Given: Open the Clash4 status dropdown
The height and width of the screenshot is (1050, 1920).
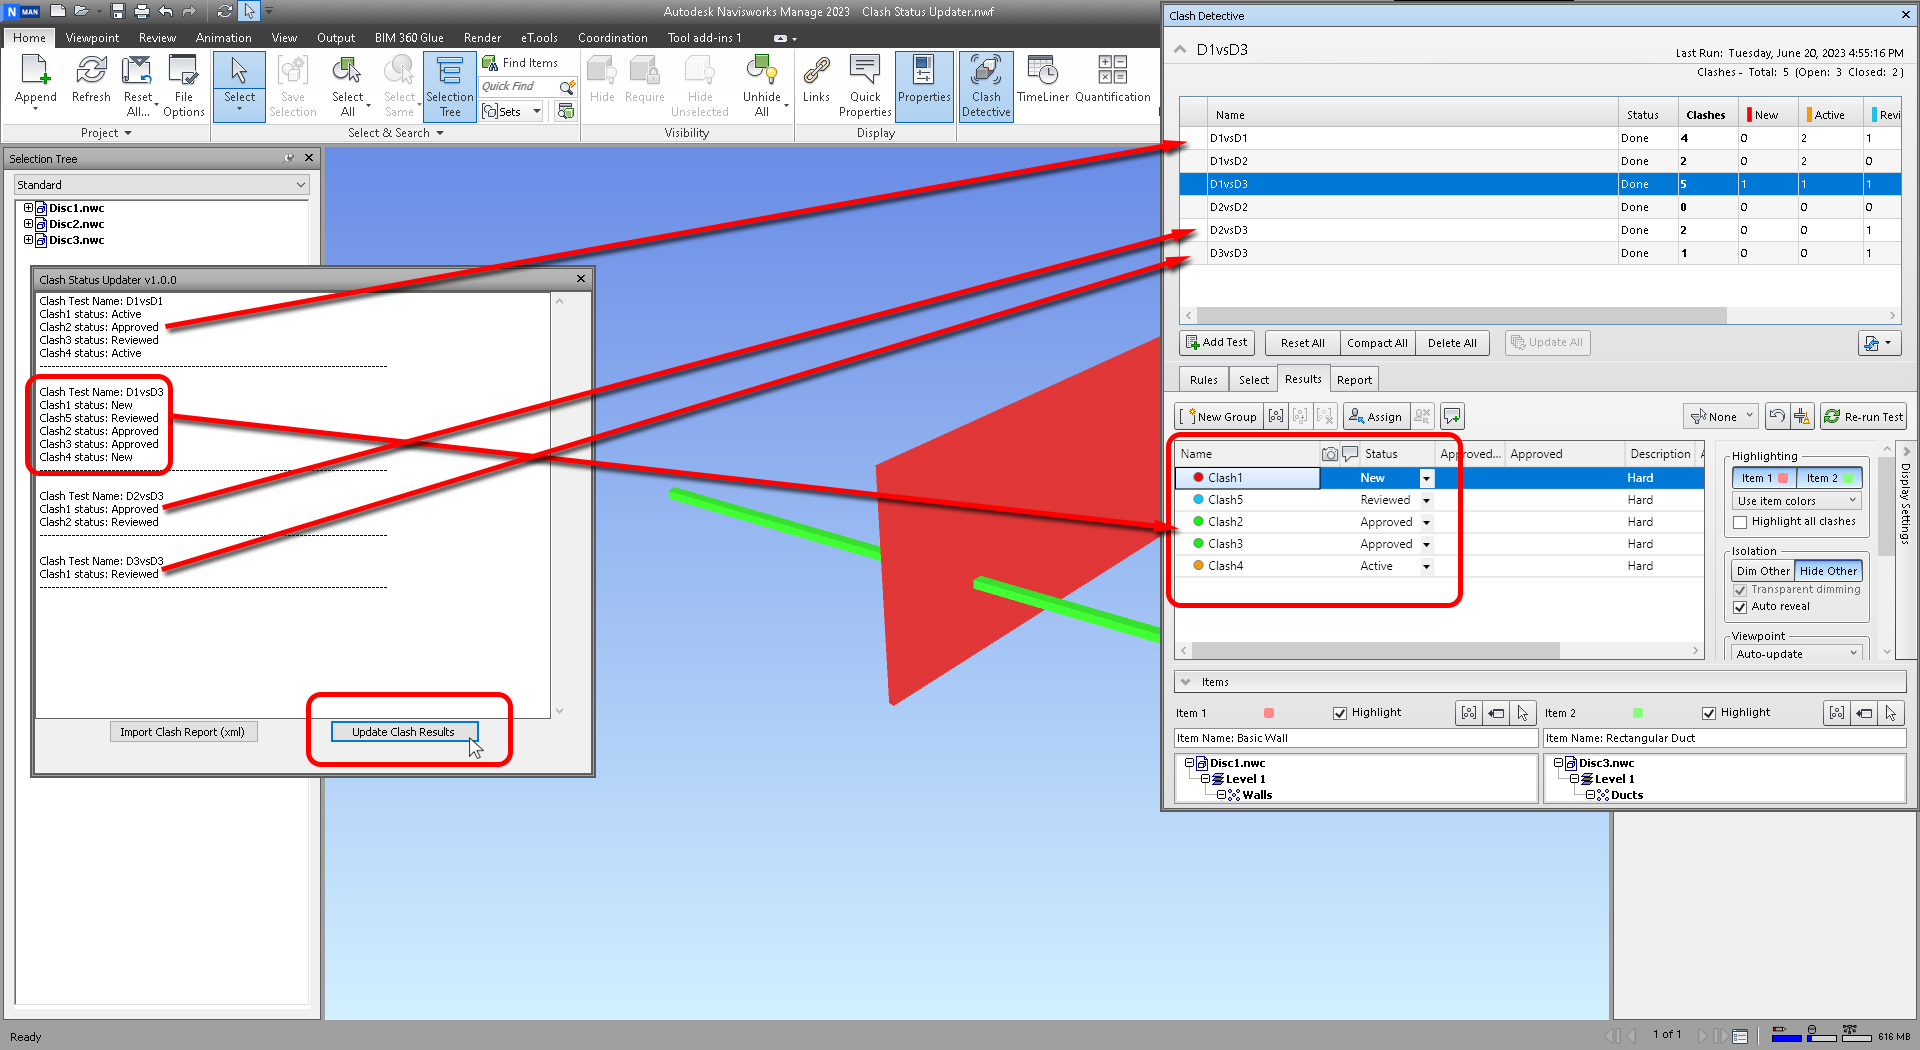Looking at the screenshot, I should coord(1426,567).
